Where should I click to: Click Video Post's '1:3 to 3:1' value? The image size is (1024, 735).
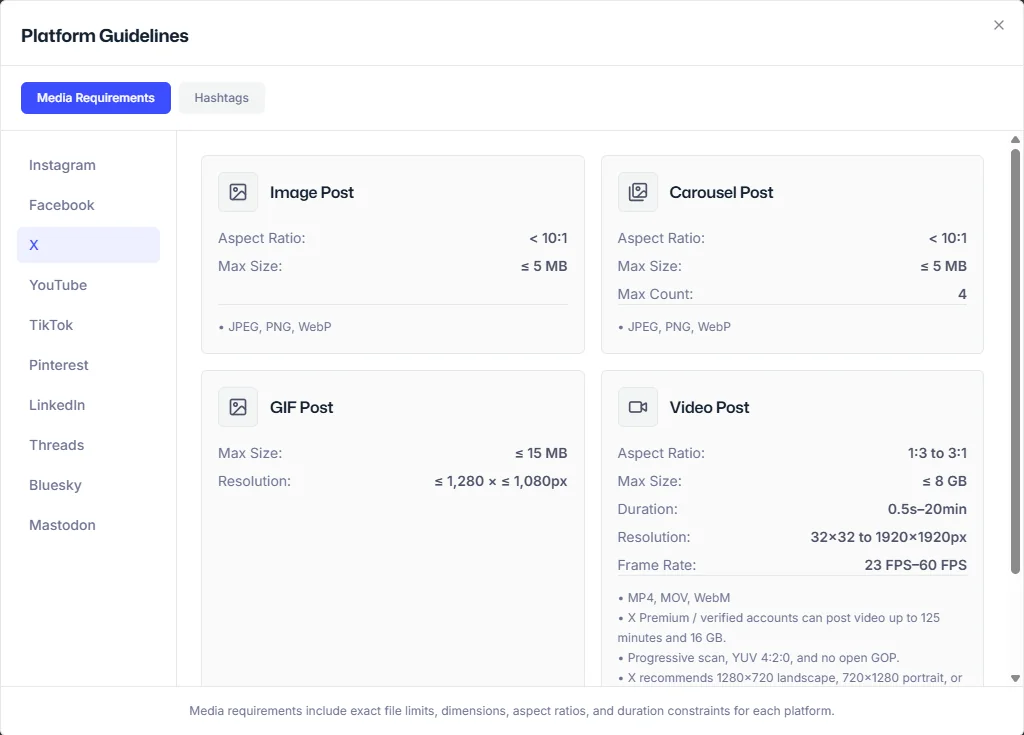click(937, 453)
